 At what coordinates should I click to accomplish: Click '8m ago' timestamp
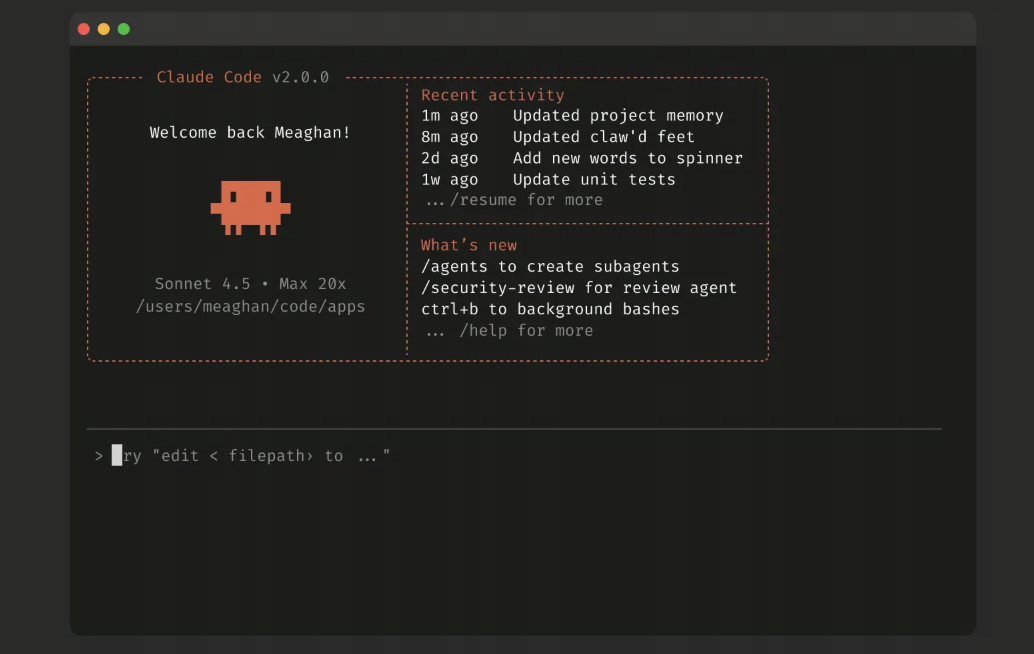coord(450,137)
